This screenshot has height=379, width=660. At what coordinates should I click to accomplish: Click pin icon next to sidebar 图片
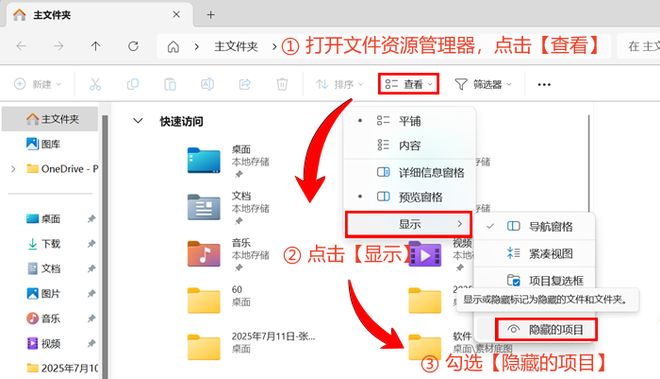tap(91, 294)
